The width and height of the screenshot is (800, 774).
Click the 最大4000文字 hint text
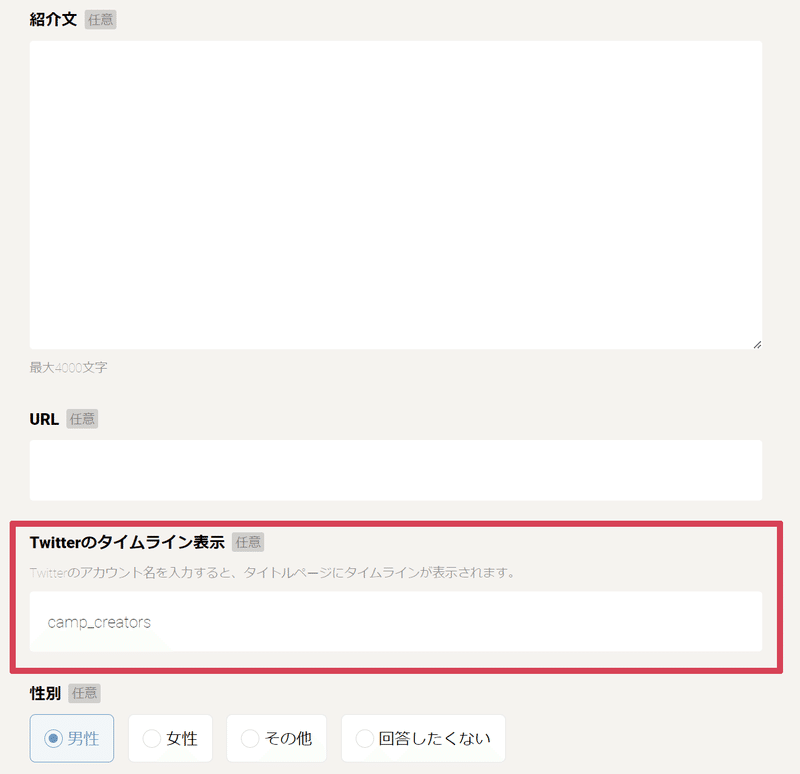[68, 367]
